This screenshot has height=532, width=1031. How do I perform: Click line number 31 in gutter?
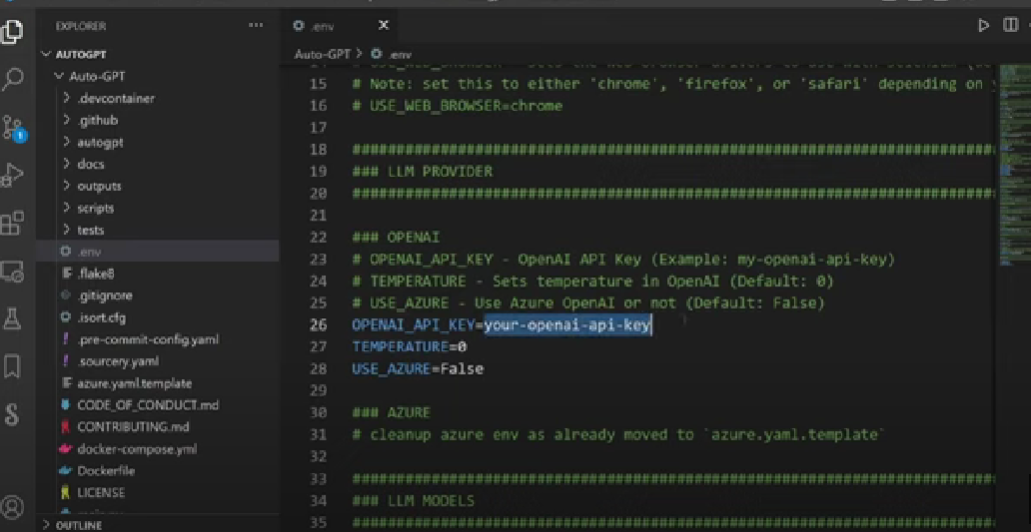click(x=318, y=435)
